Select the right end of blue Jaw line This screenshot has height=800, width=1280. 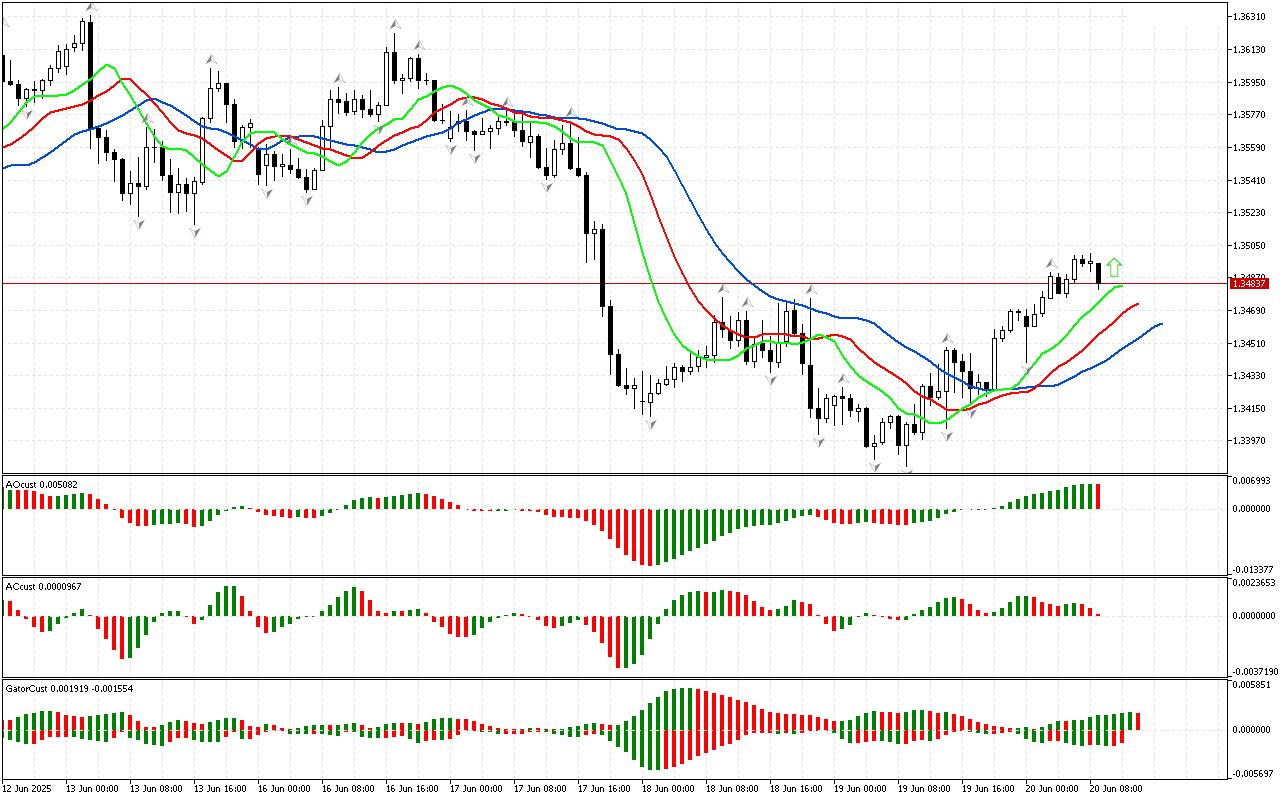click(1160, 324)
